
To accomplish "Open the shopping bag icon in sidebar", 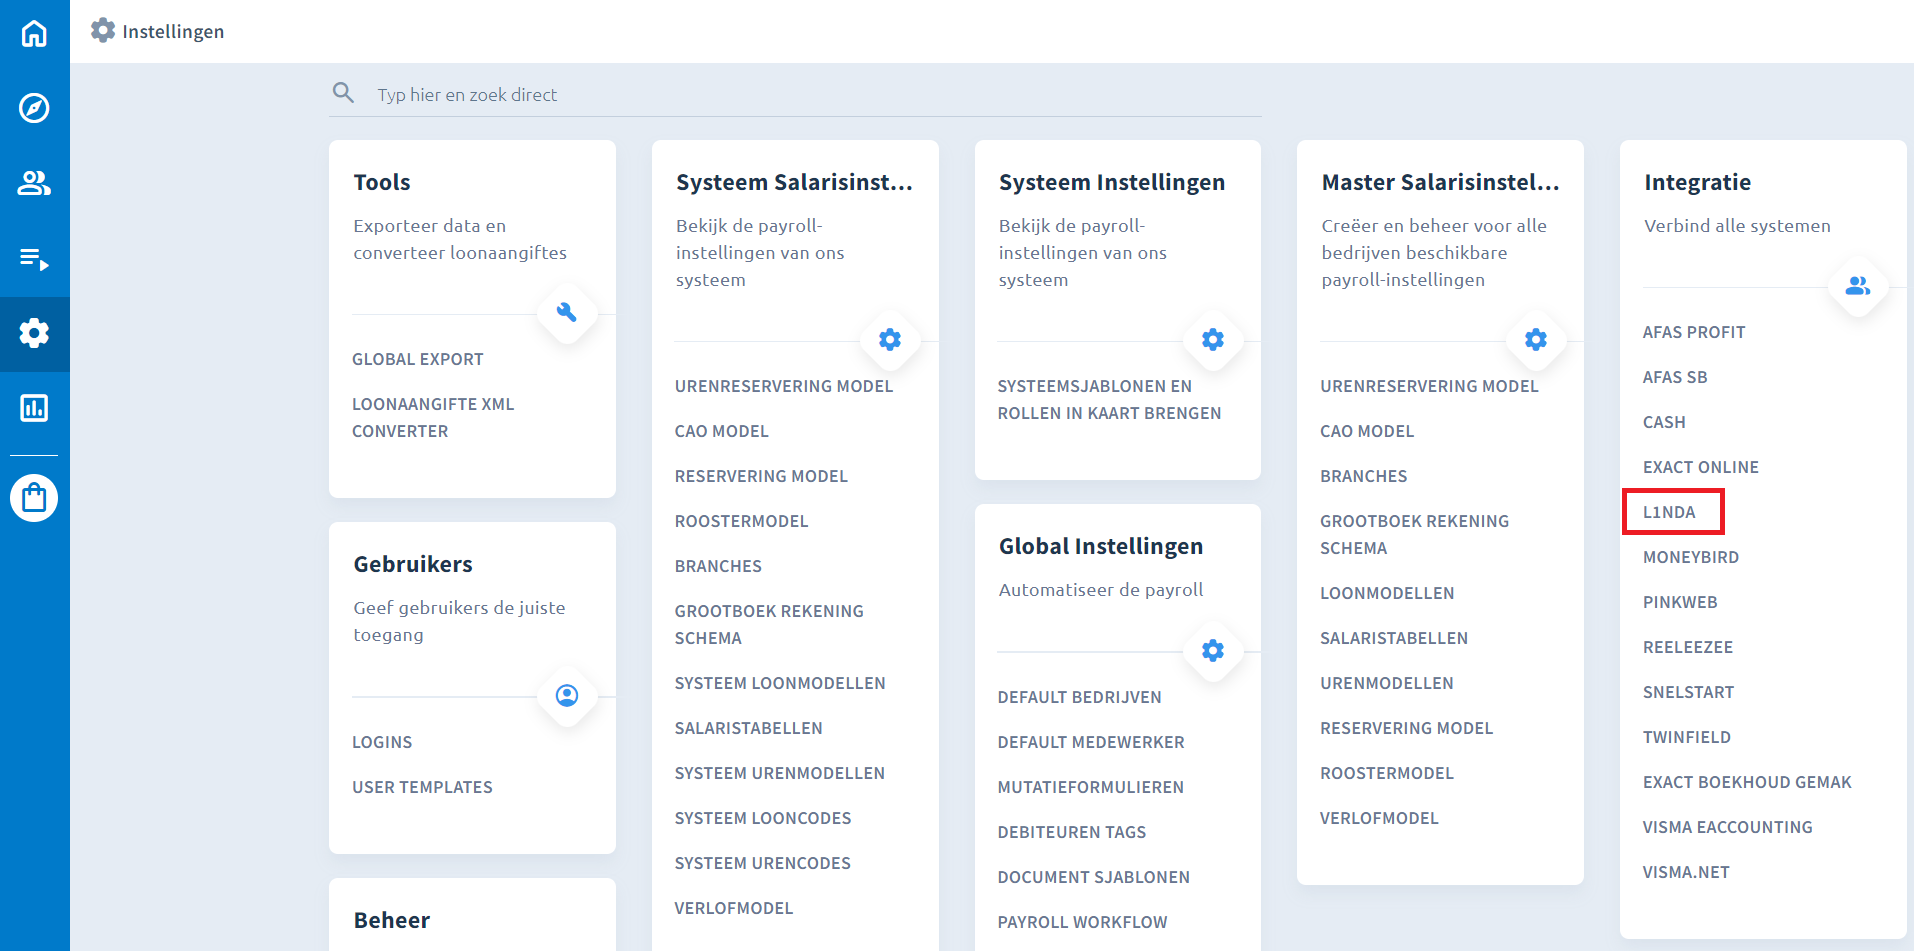I will click(x=34, y=498).
